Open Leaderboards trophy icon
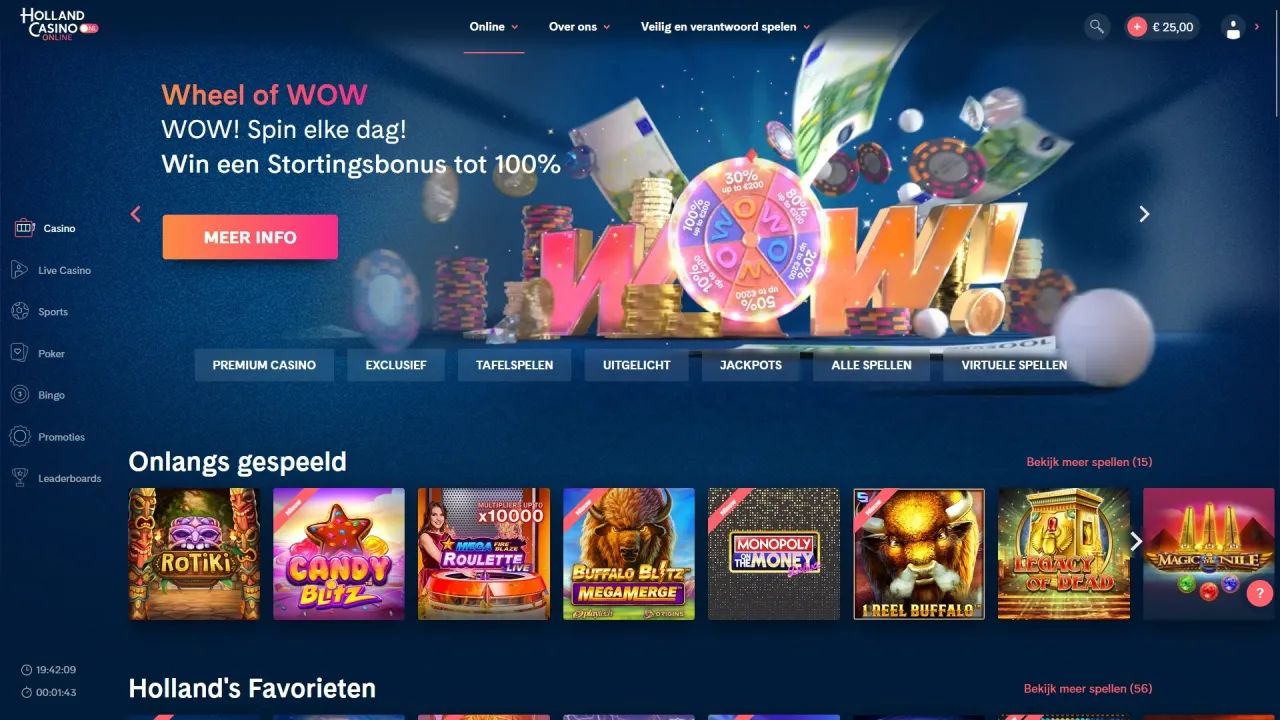The height and width of the screenshot is (720, 1280). pos(19,478)
